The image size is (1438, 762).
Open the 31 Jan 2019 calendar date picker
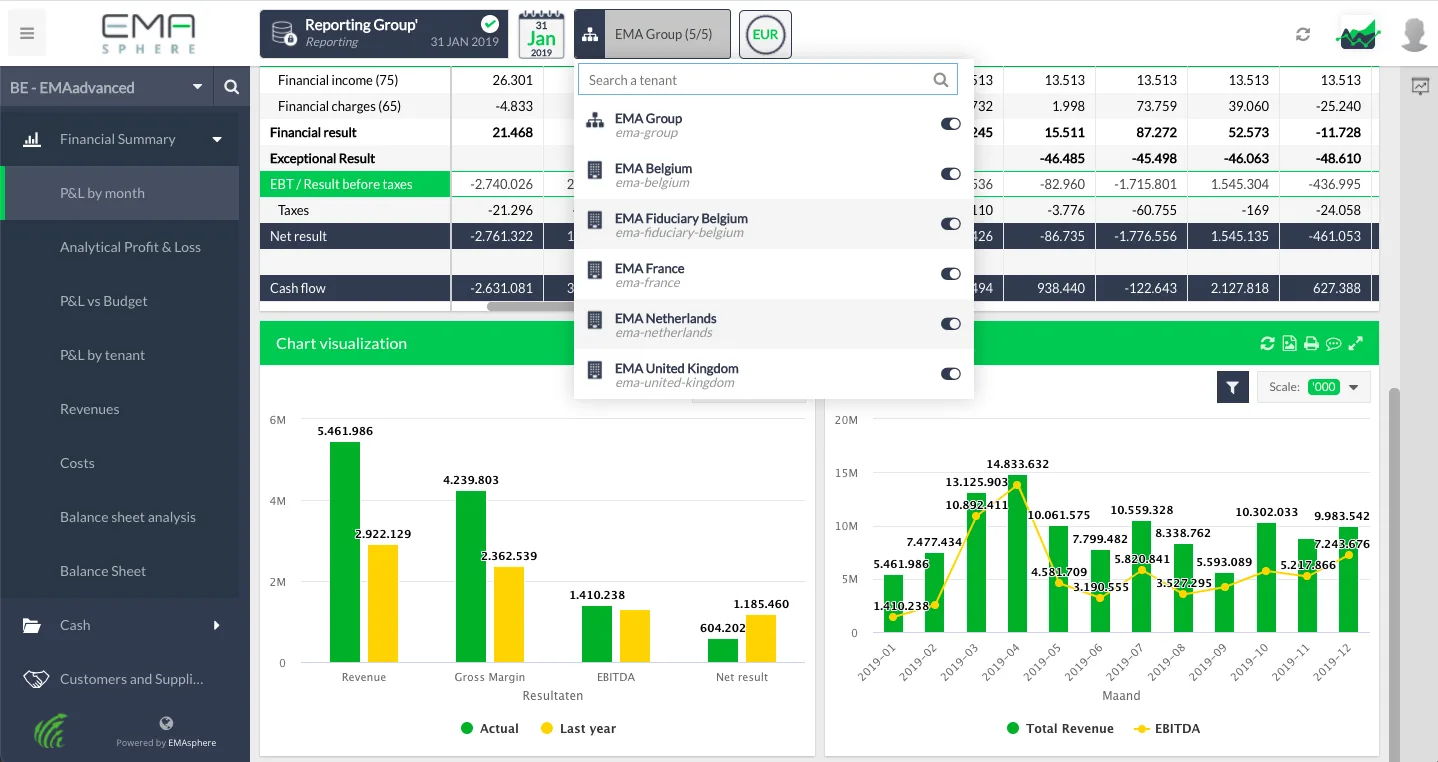click(x=541, y=34)
